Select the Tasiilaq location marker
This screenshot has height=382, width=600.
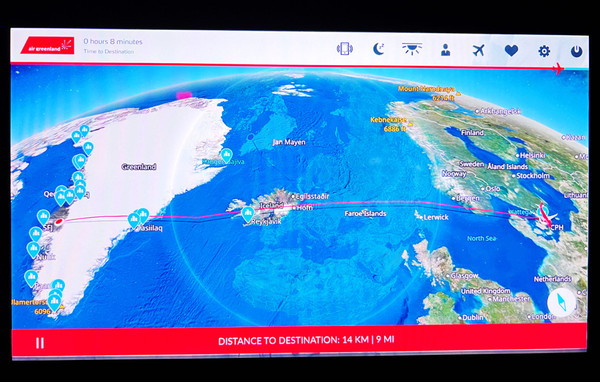[134, 221]
